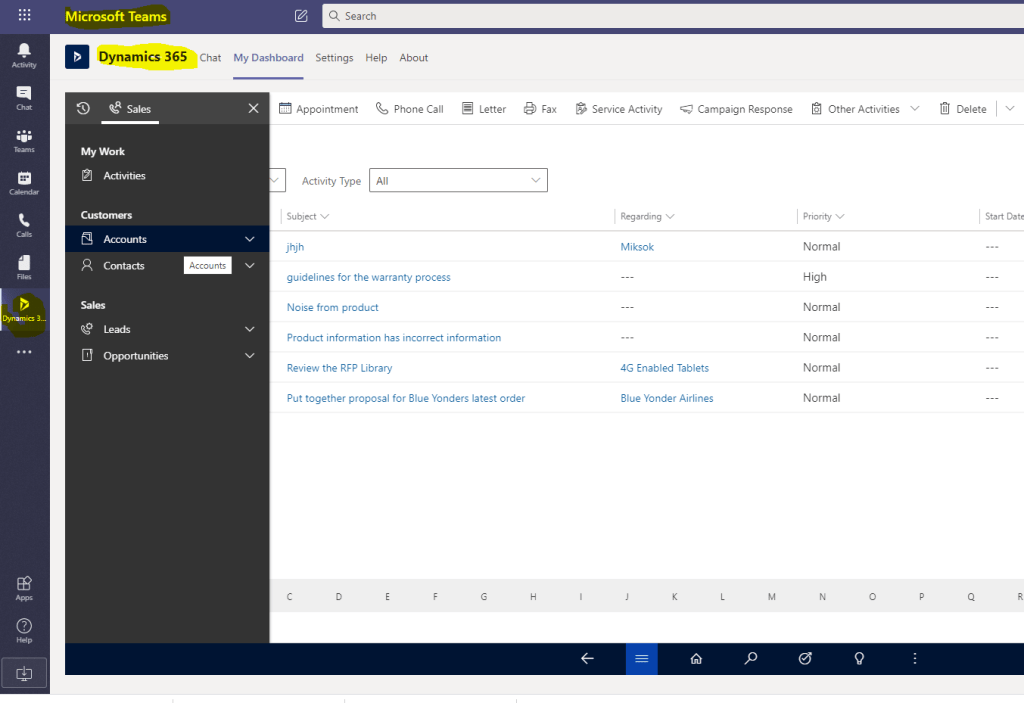Click the Delete button in toolbar

962,109
